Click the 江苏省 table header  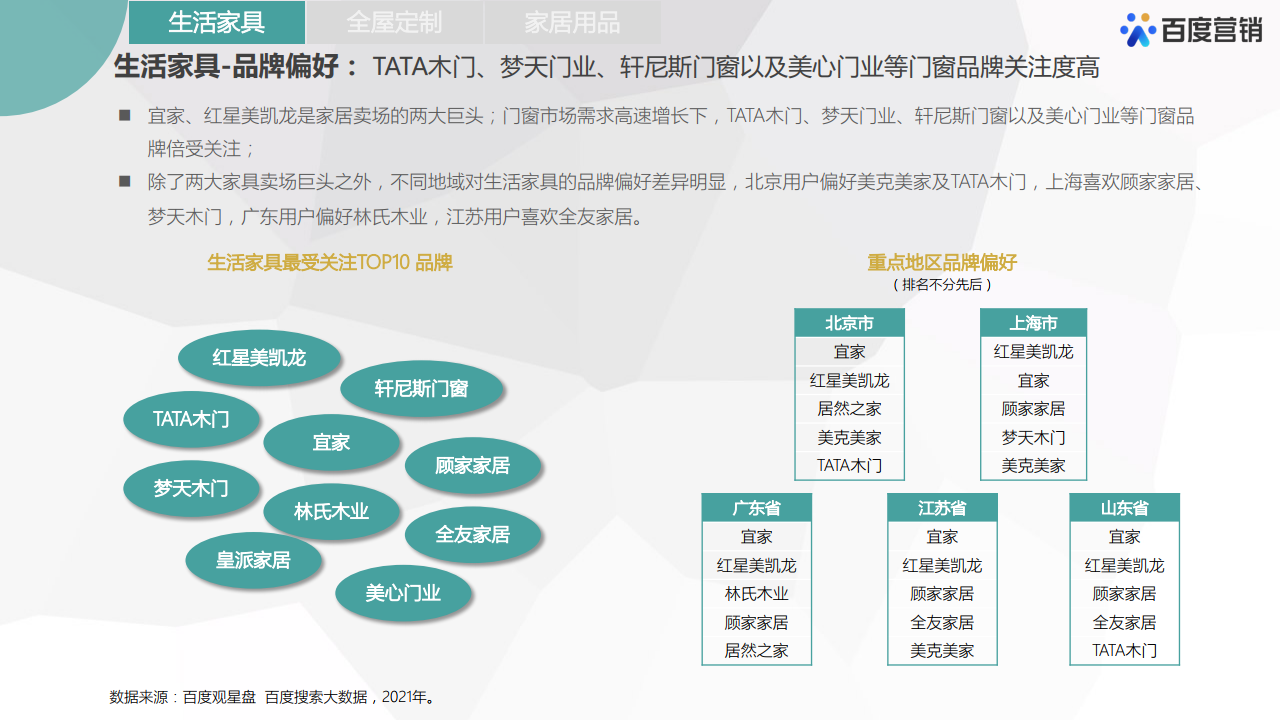(x=942, y=508)
